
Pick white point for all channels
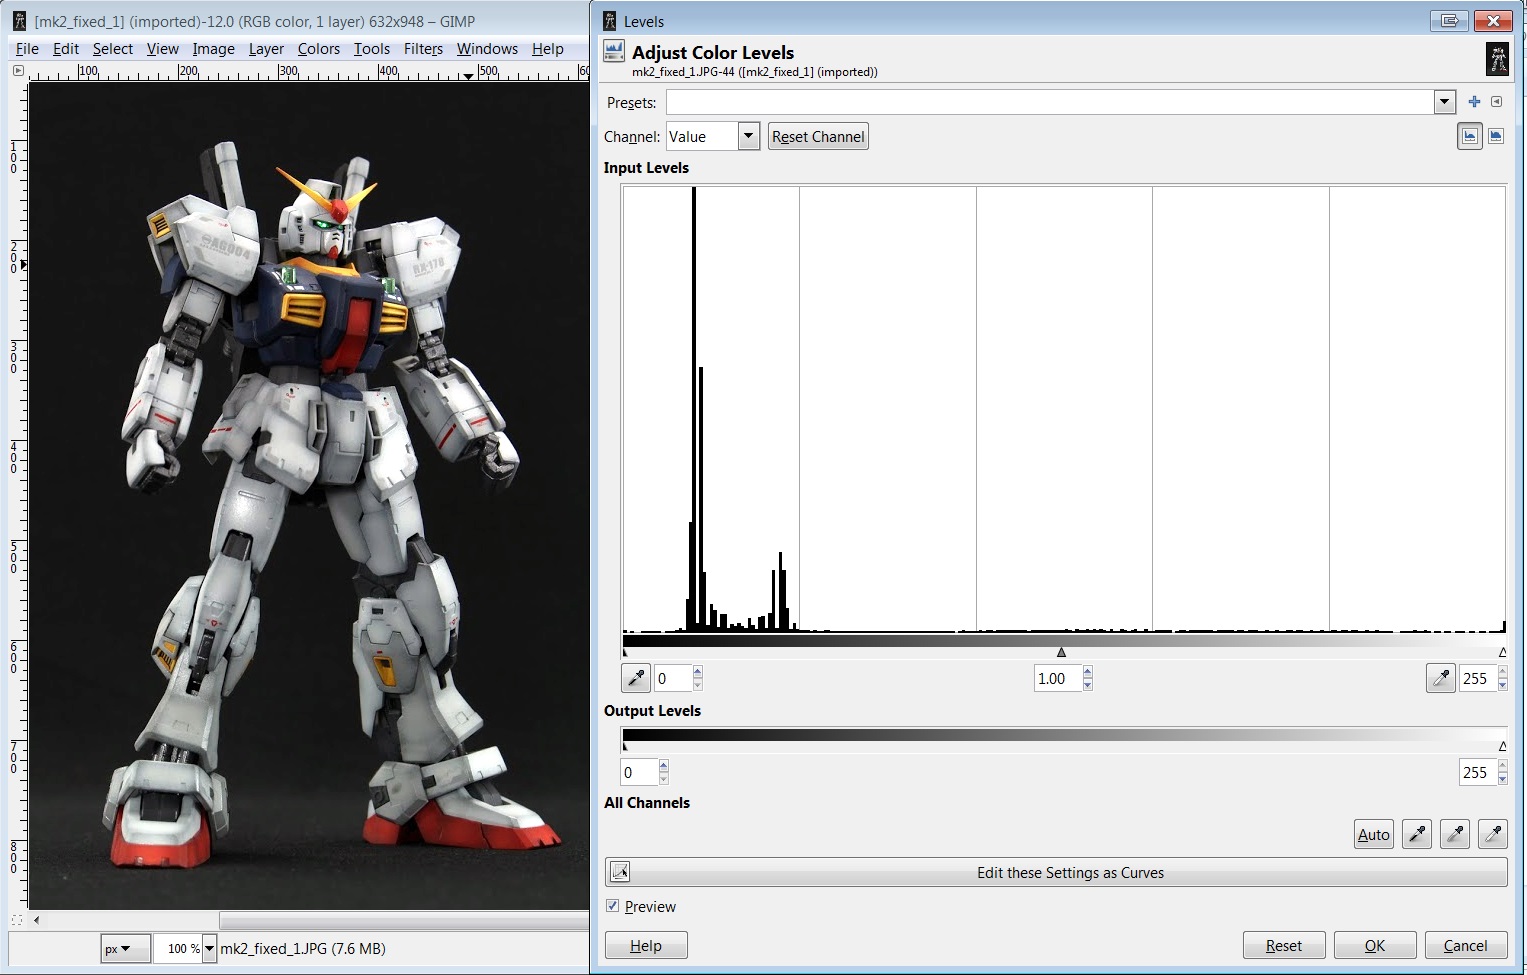tap(1493, 834)
